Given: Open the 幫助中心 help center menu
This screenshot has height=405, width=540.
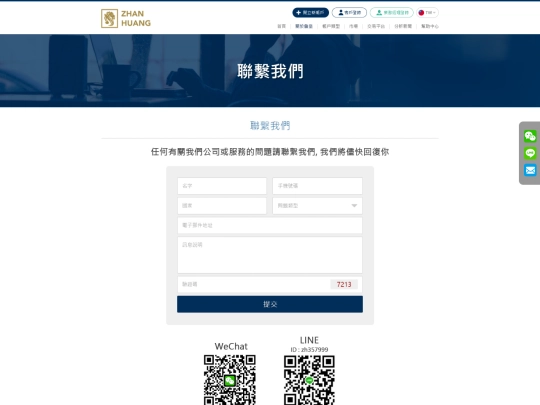Looking at the screenshot, I should pyautogui.click(x=430, y=26).
